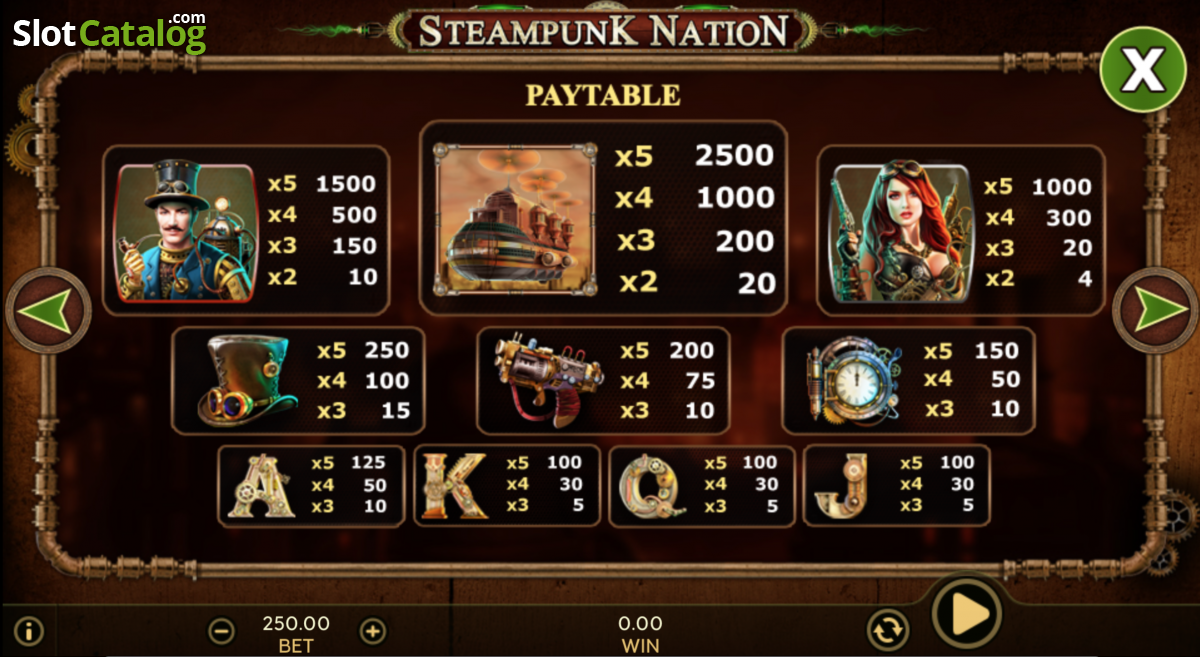Click the 250.00 bet amount display
Viewport: 1200px width, 657px height.
(x=296, y=623)
